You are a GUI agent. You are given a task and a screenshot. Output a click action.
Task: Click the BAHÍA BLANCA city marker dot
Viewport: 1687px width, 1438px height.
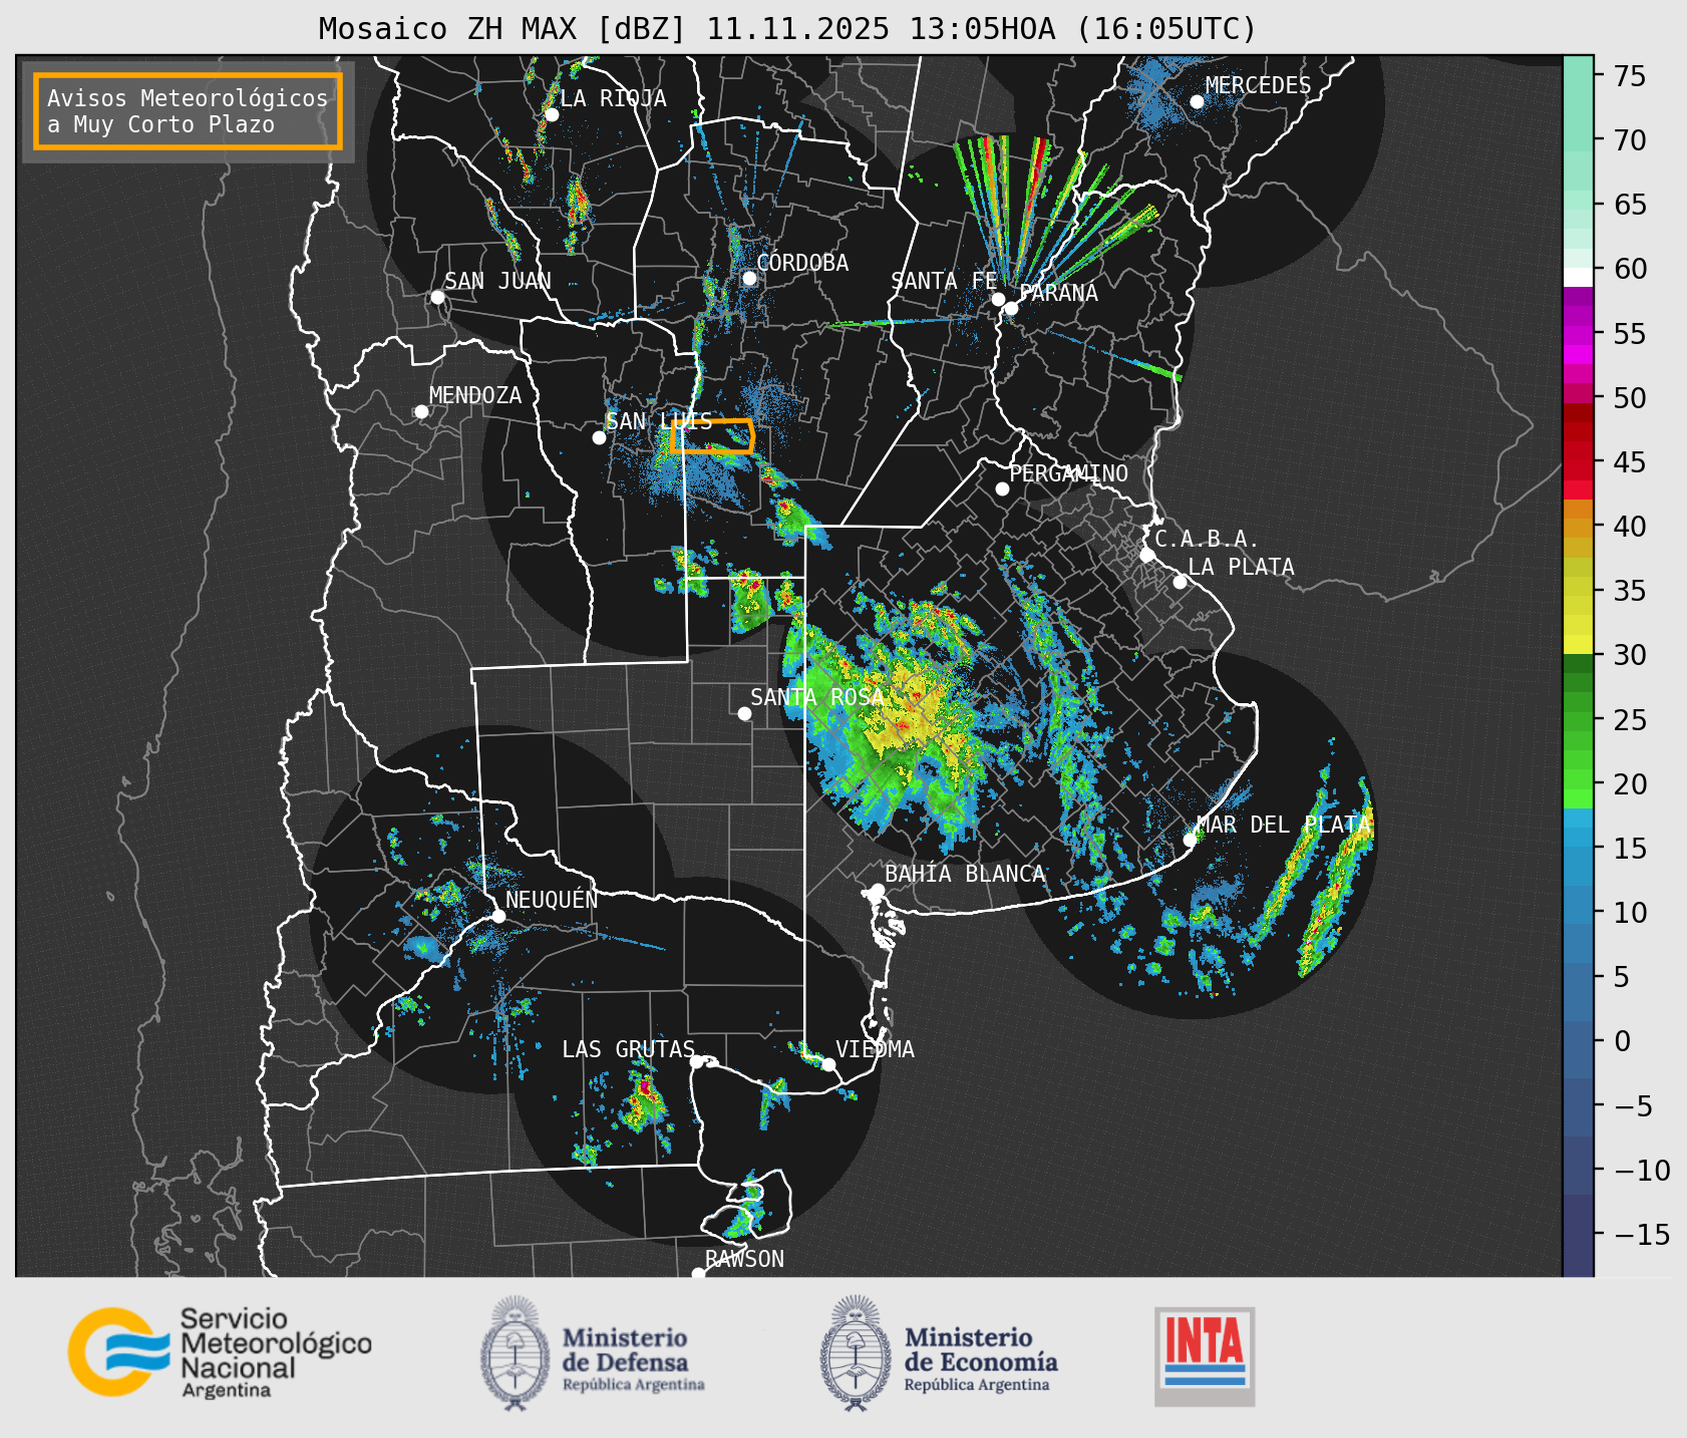click(877, 890)
